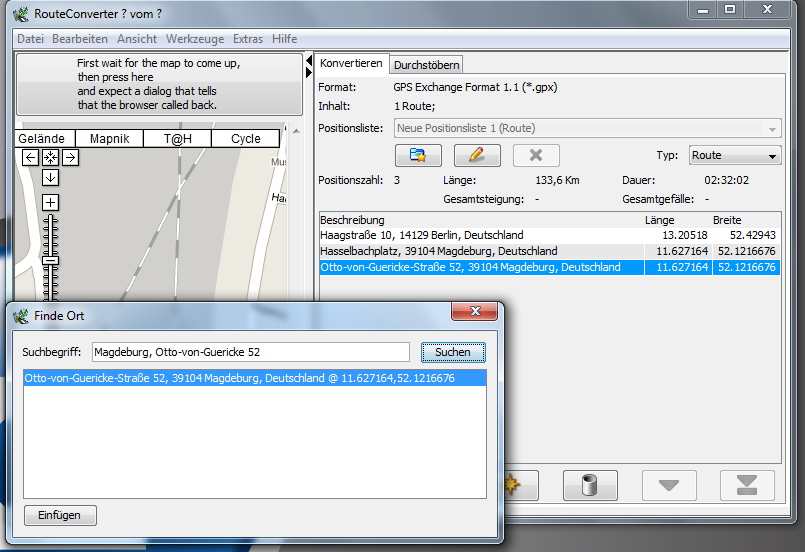This screenshot has height=552, width=805.
Task: Open the Werkzeuge menu
Action: coord(195,39)
